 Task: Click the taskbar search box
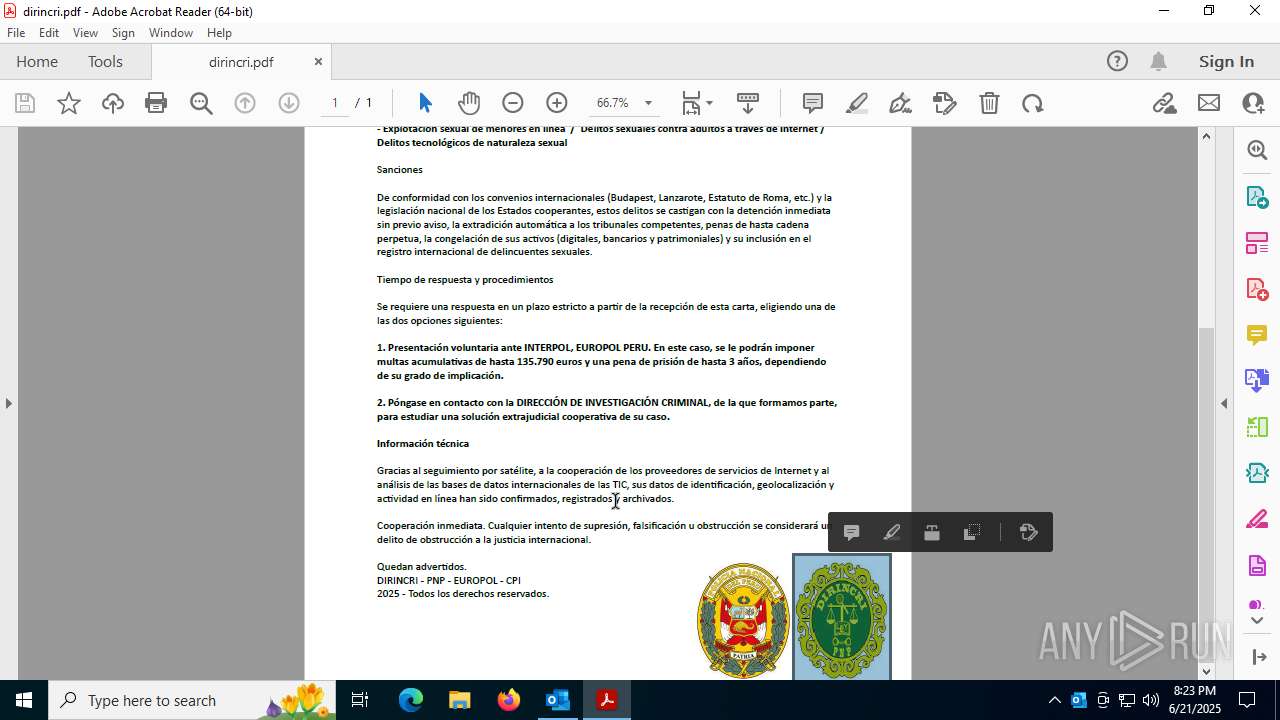point(192,700)
